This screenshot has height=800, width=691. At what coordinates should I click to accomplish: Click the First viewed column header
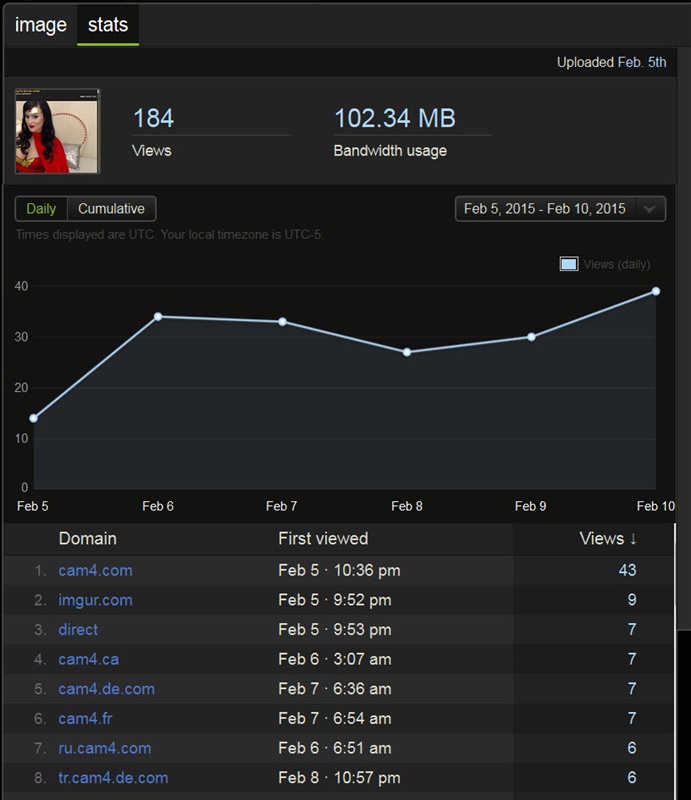pos(323,539)
